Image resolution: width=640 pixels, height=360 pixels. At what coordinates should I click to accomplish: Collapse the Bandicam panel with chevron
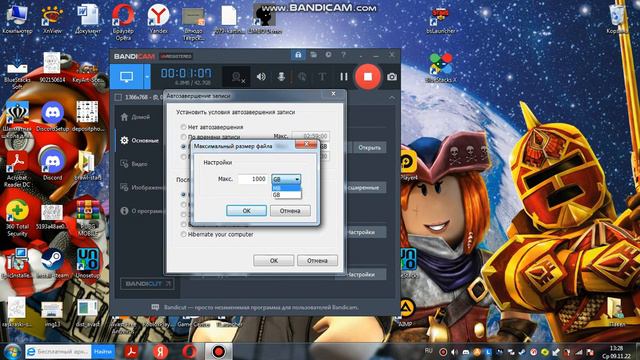point(392,98)
